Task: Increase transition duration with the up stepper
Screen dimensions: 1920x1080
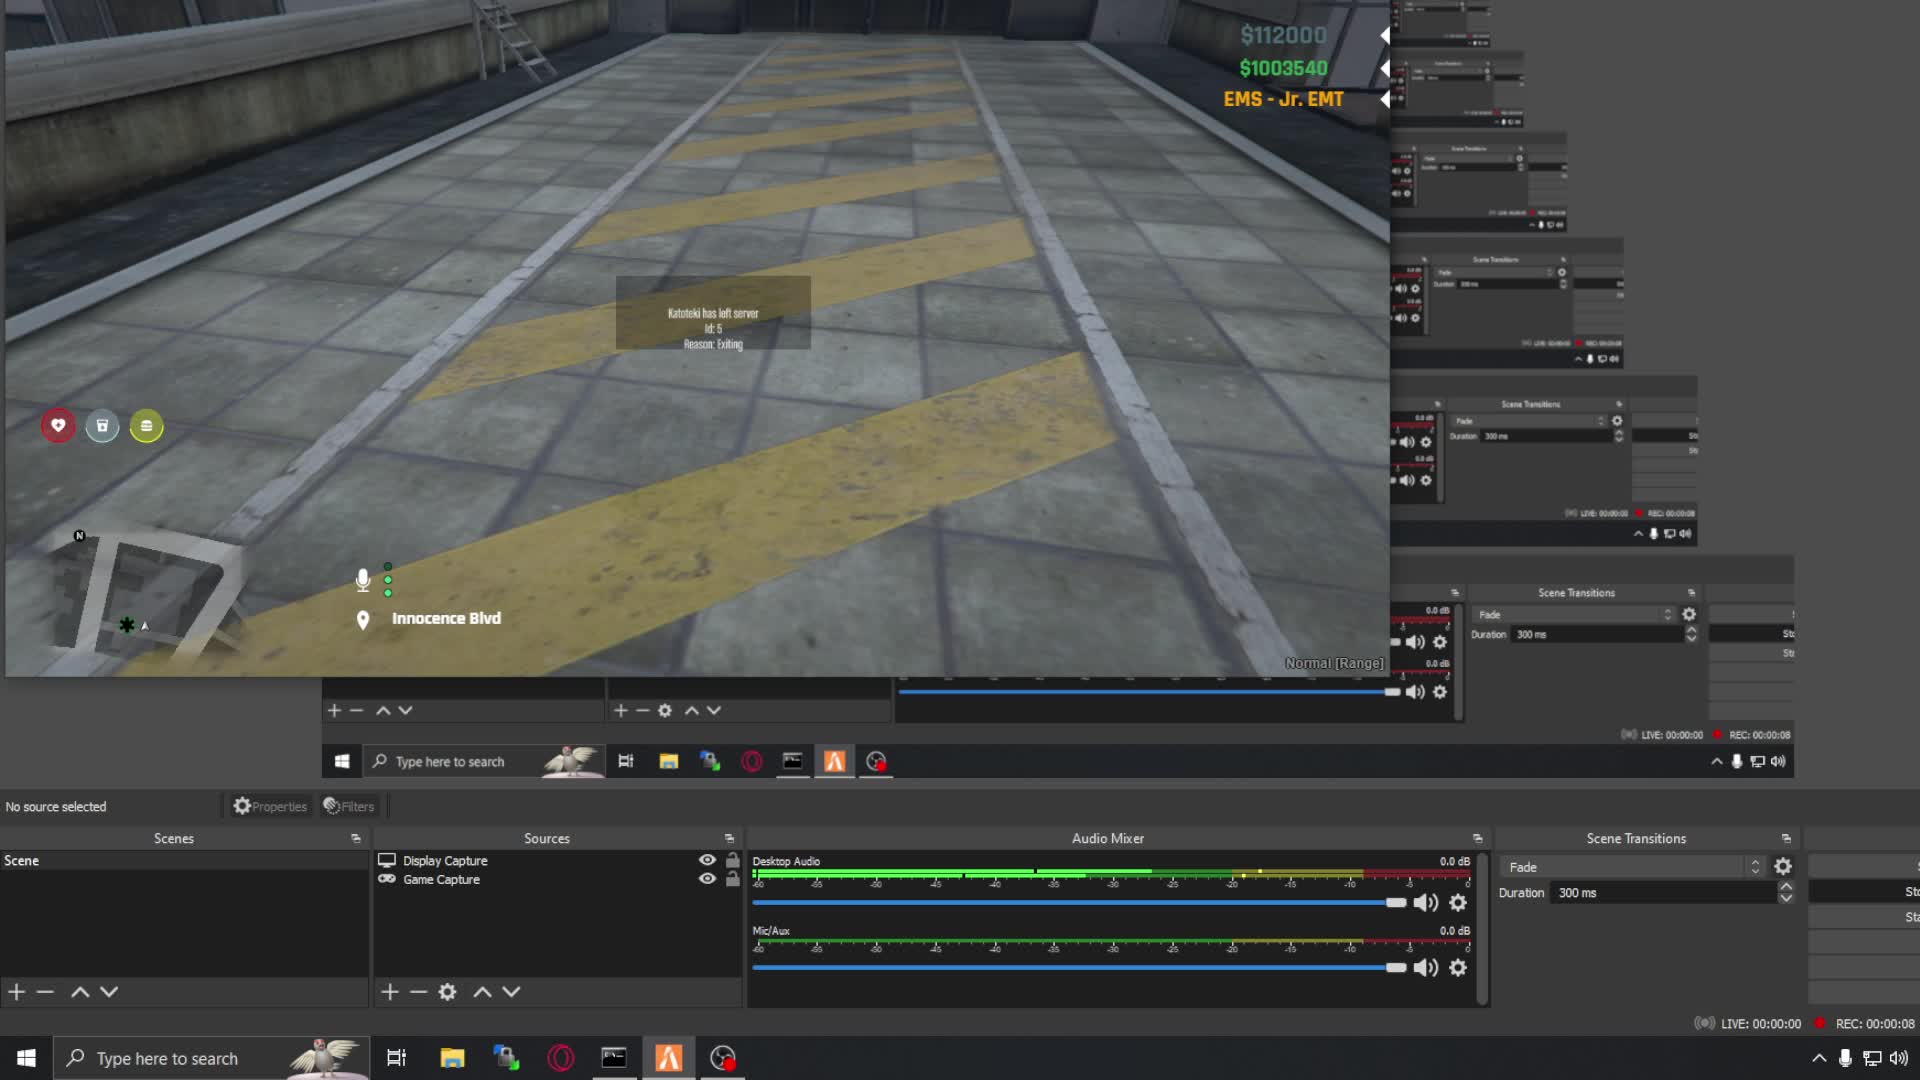Action: [x=1787, y=887]
